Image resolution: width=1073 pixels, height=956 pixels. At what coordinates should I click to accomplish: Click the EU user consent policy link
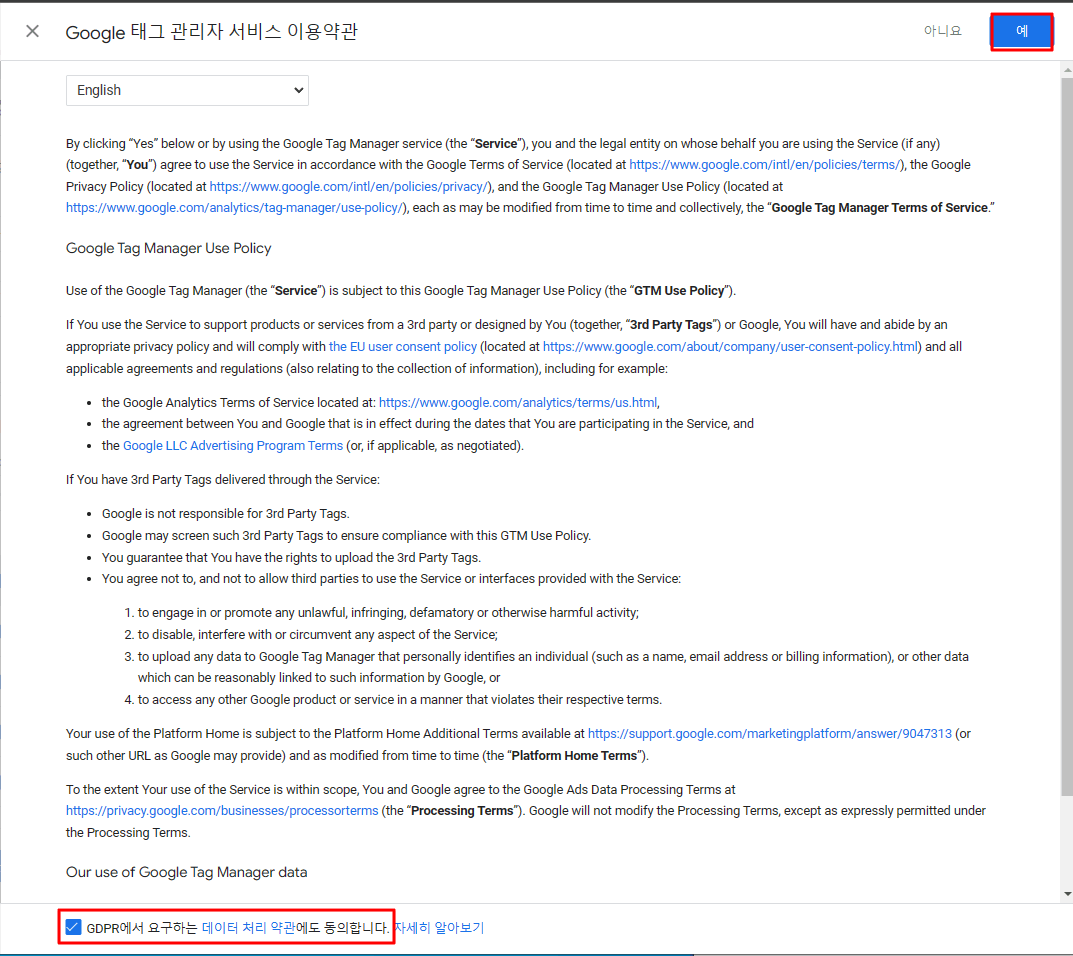tap(402, 347)
